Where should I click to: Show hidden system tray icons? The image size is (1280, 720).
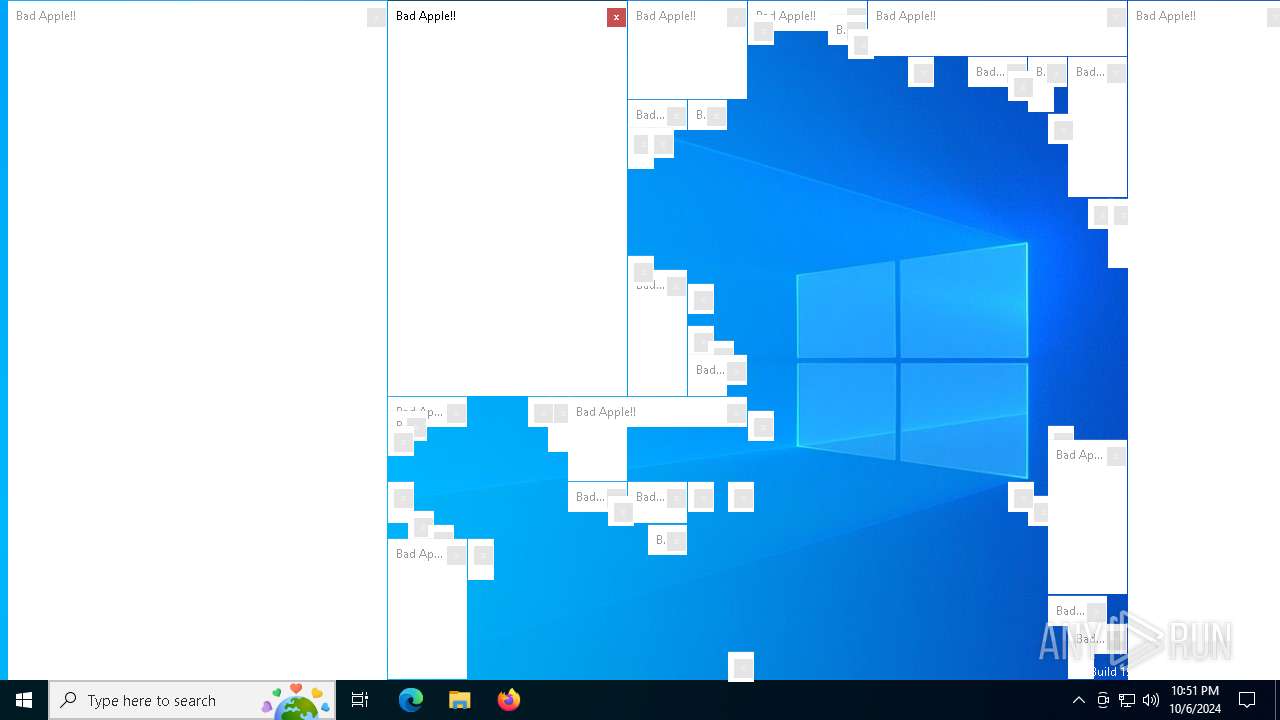click(1078, 700)
